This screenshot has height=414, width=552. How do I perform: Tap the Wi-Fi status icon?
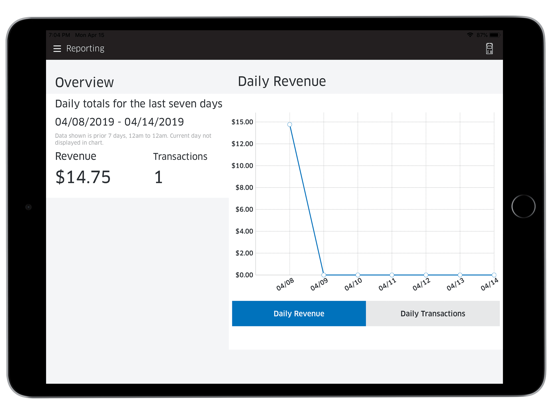click(470, 35)
